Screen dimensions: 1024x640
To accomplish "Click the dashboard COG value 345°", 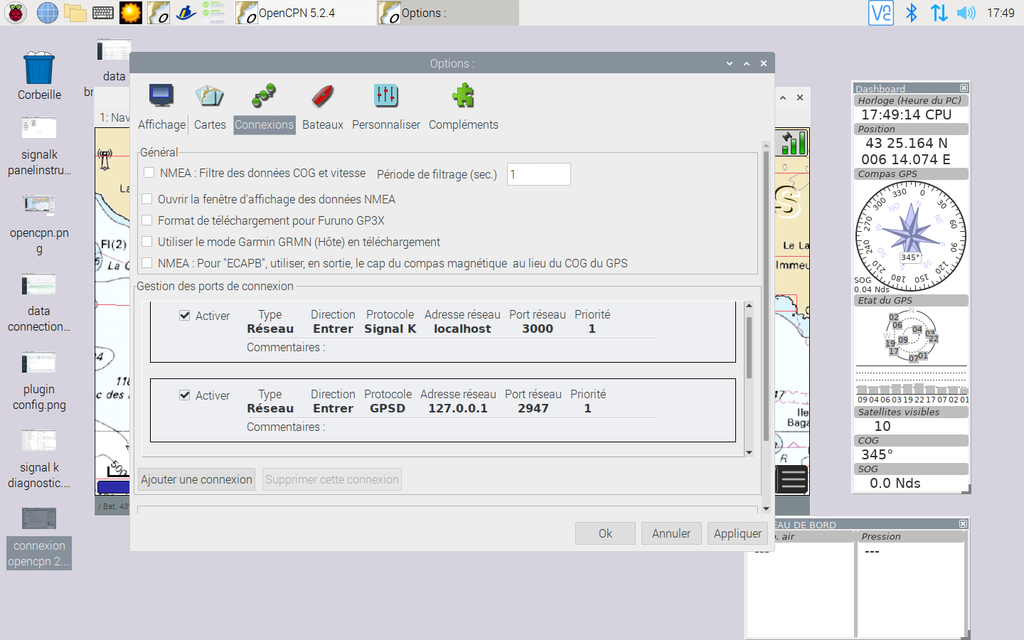I will 877,455.
